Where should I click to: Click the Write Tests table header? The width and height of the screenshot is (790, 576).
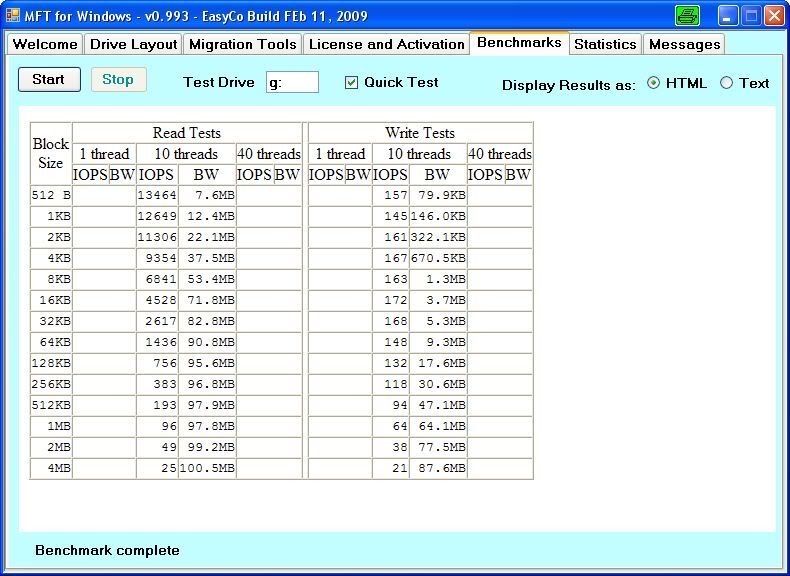[420, 133]
